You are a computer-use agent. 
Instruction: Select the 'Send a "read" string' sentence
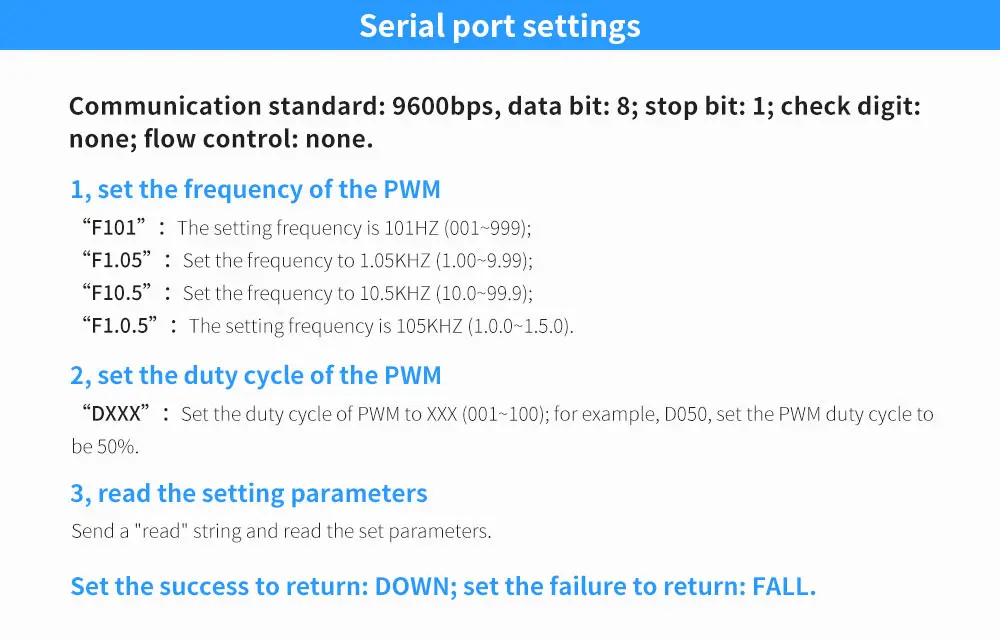(x=281, y=531)
